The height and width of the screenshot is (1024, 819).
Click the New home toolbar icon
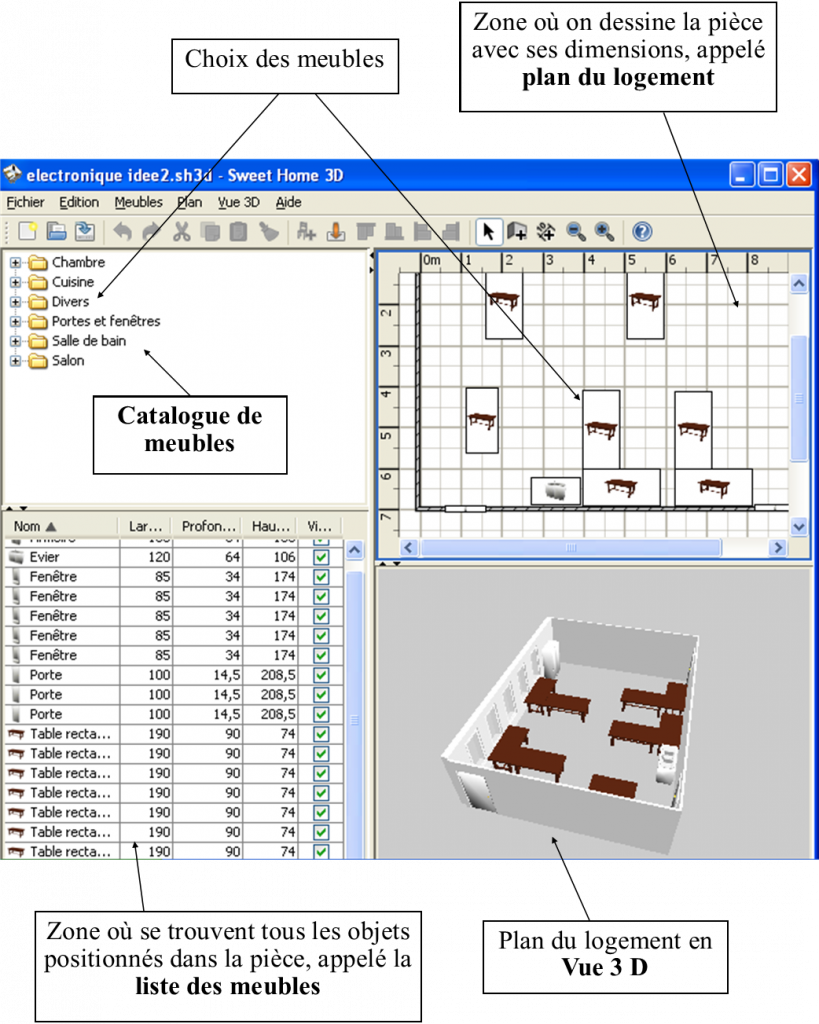tap(28, 232)
